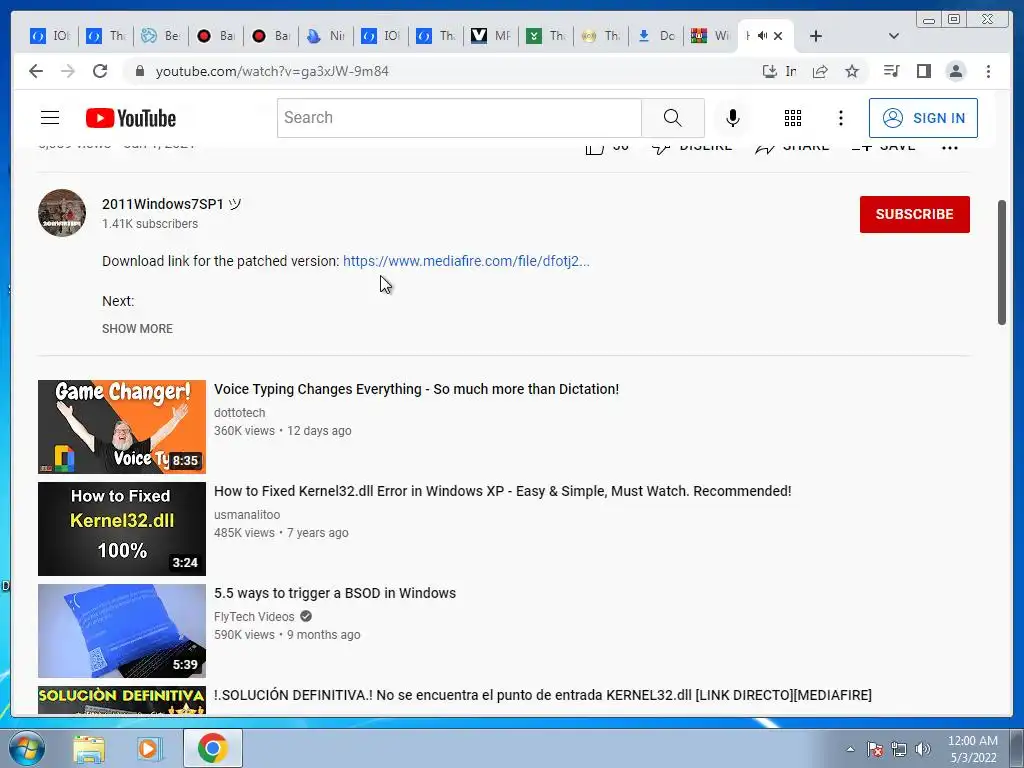The image size is (1024, 768).
Task: Open the Chrome profile avatar icon
Action: tap(956, 71)
